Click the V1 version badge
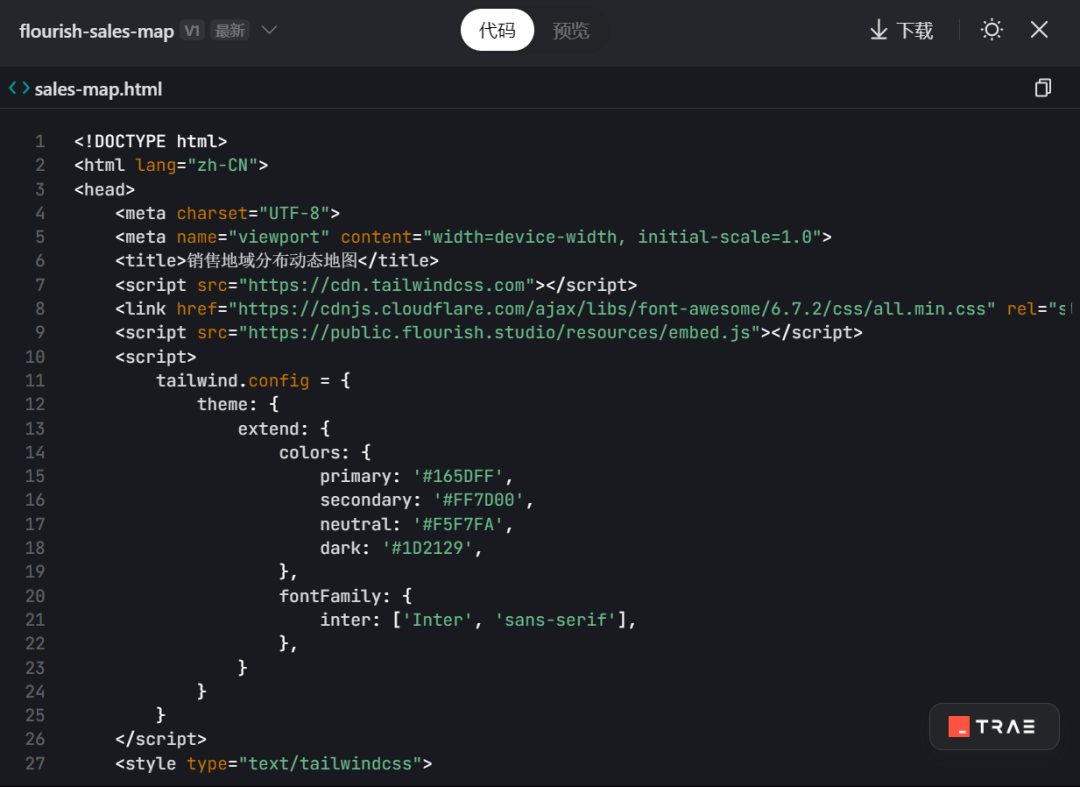The width and height of the screenshot is (1080, 787). 192,30
